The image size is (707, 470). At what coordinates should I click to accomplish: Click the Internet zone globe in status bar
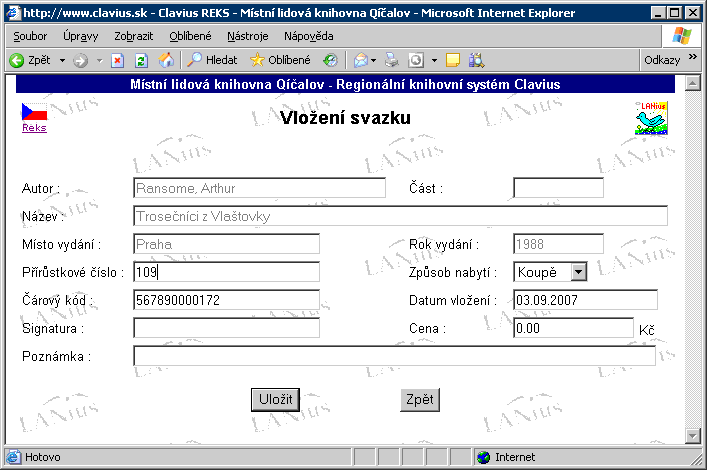[483, 457]
